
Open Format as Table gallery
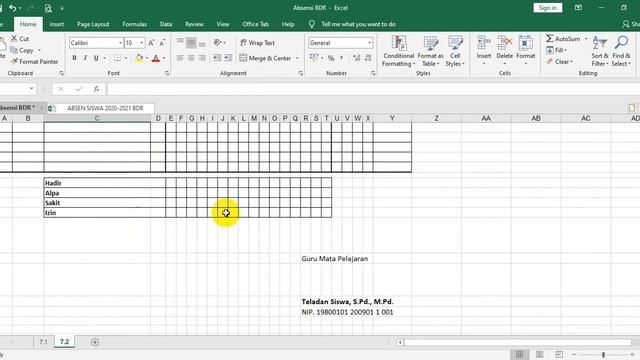[430, 51]
